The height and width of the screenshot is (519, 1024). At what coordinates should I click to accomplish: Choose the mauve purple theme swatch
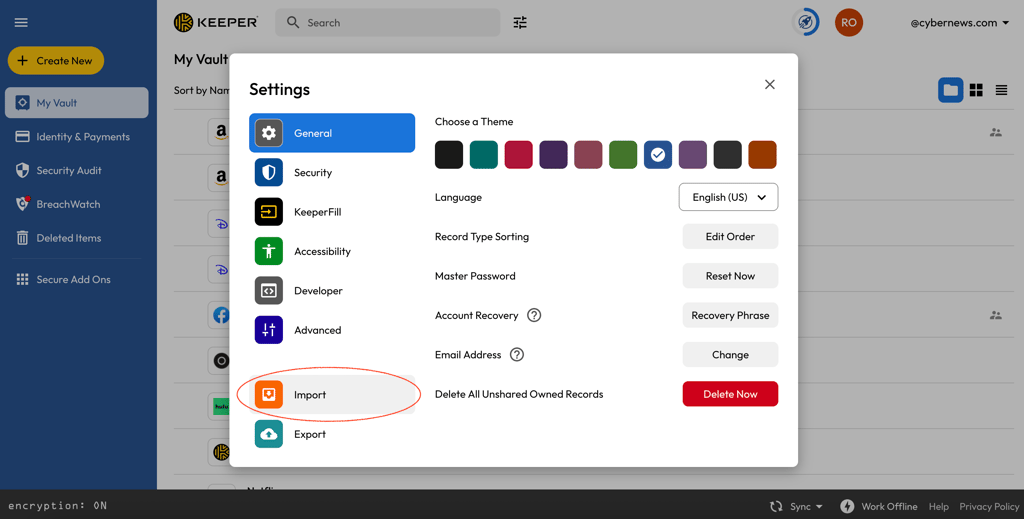tap(693, 155)
